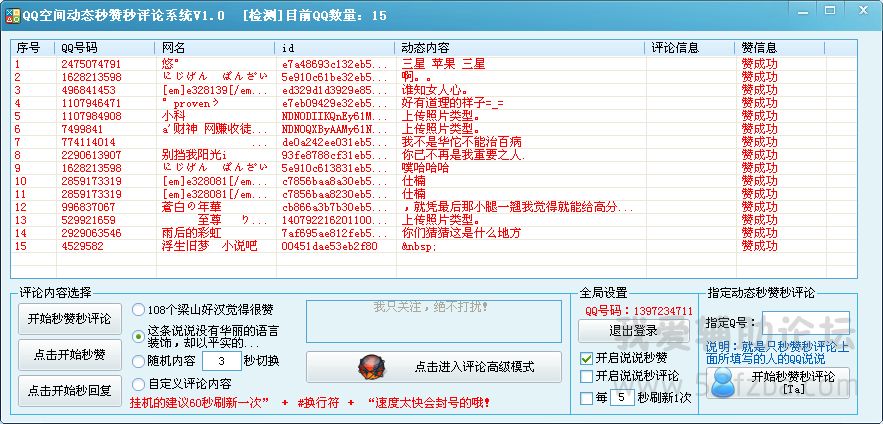Open 点击进入评论高级模式

pos(434,367)
